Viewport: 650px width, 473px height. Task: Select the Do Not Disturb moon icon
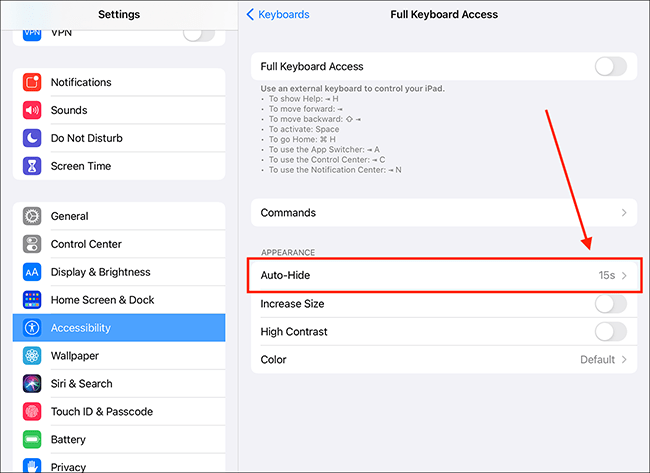click(32, 138)
